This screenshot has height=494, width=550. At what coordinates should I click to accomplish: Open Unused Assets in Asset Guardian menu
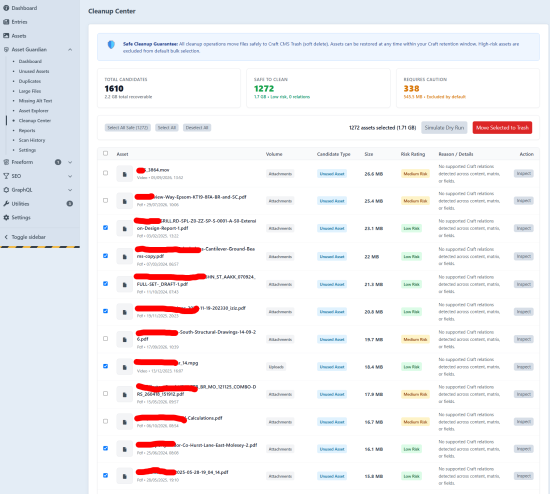[34, 71]
